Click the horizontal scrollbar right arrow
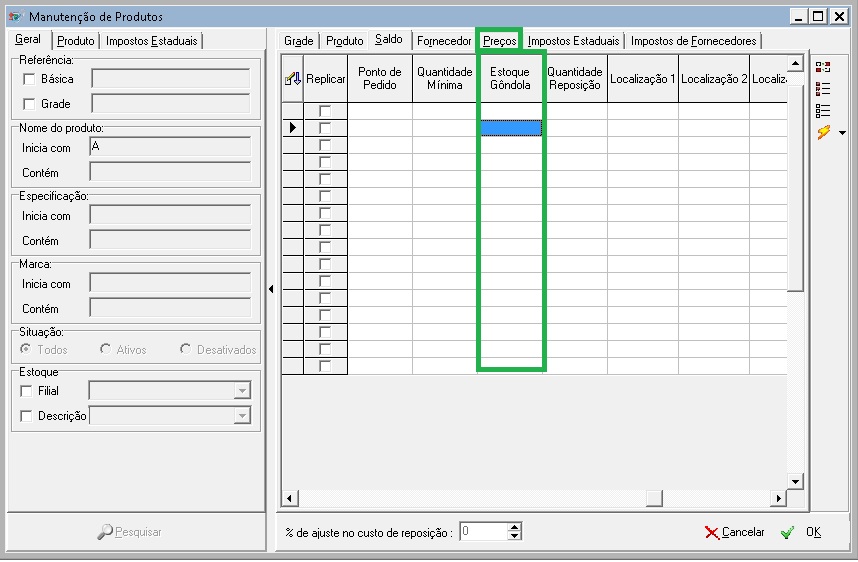This screenshot has height=562, width=858. point(778,498)
